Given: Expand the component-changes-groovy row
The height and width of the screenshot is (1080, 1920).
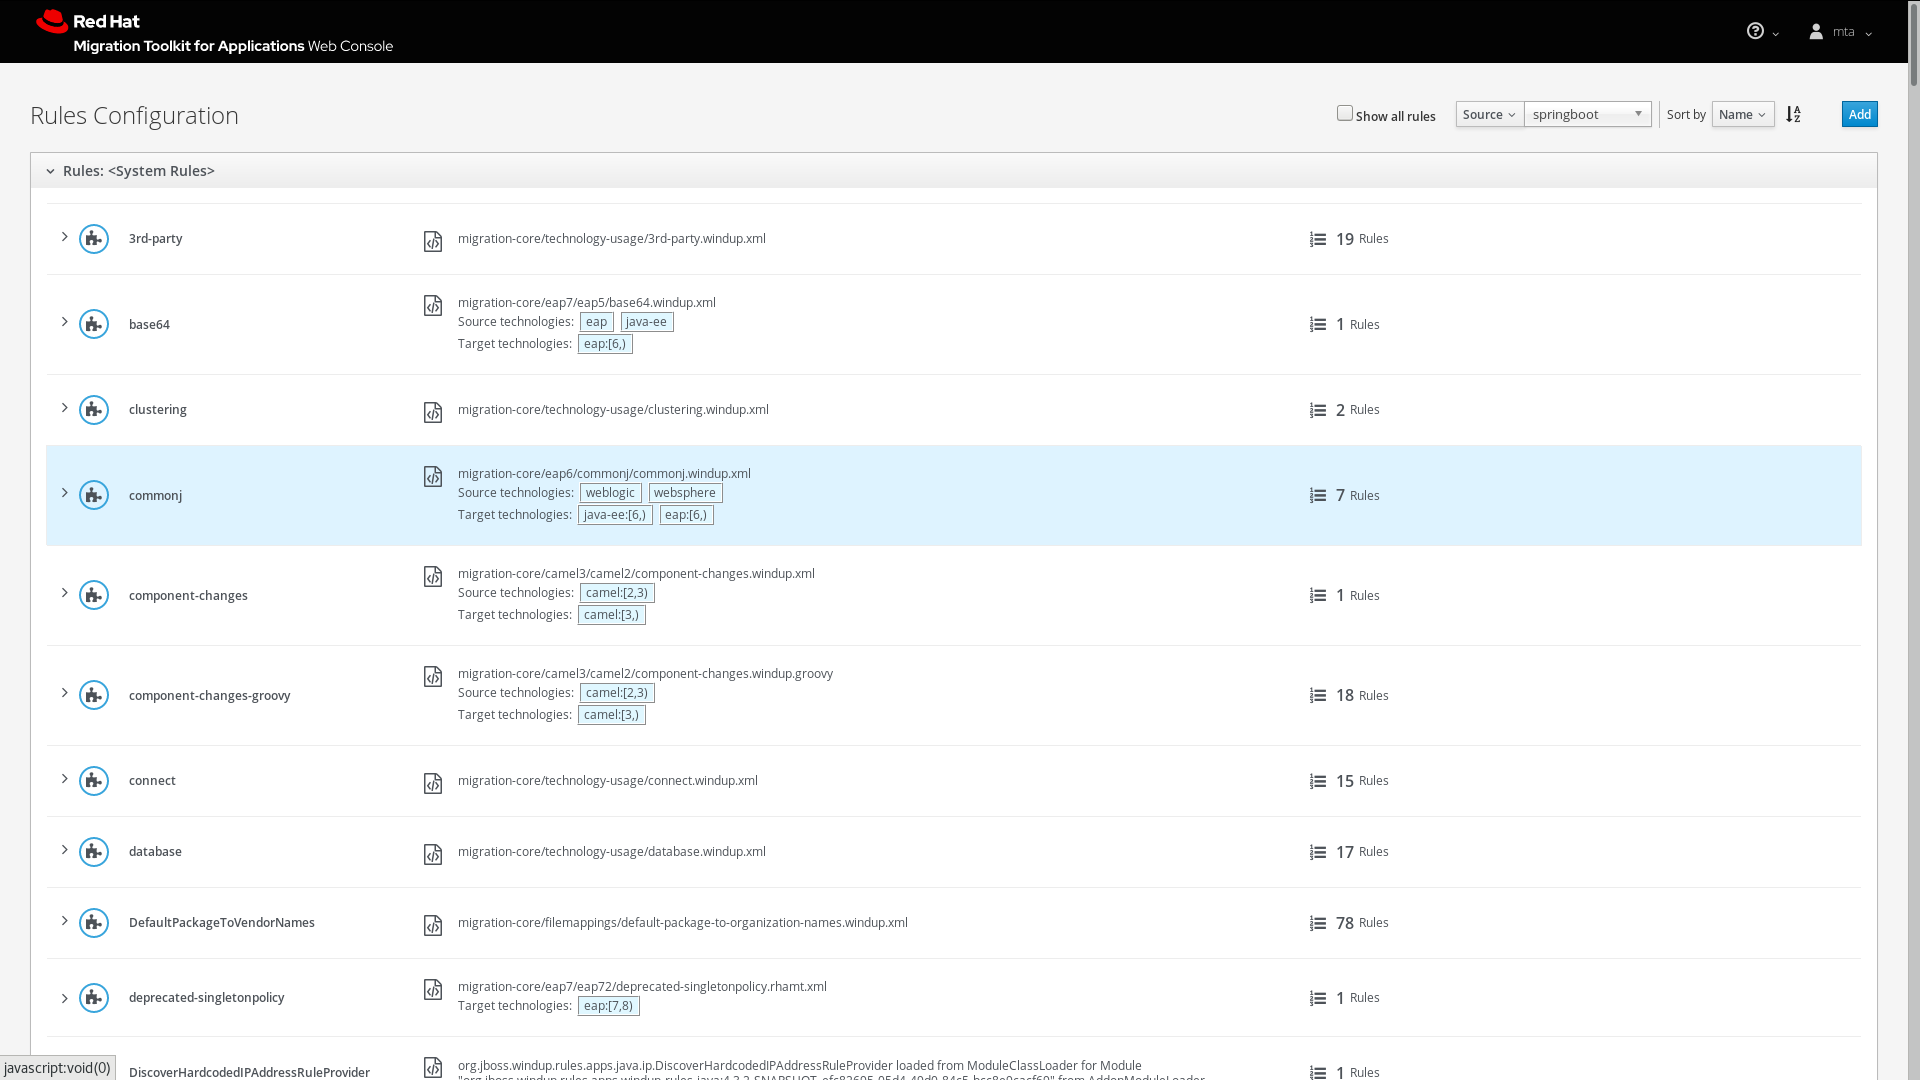Looking at the screenshot, I should coord(65,693).
